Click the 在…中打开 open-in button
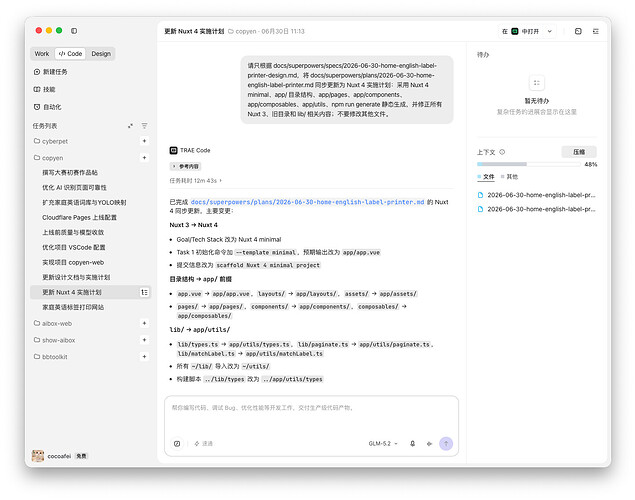The height and width of the screenshot is (500, 635). [x=521, y=31]
